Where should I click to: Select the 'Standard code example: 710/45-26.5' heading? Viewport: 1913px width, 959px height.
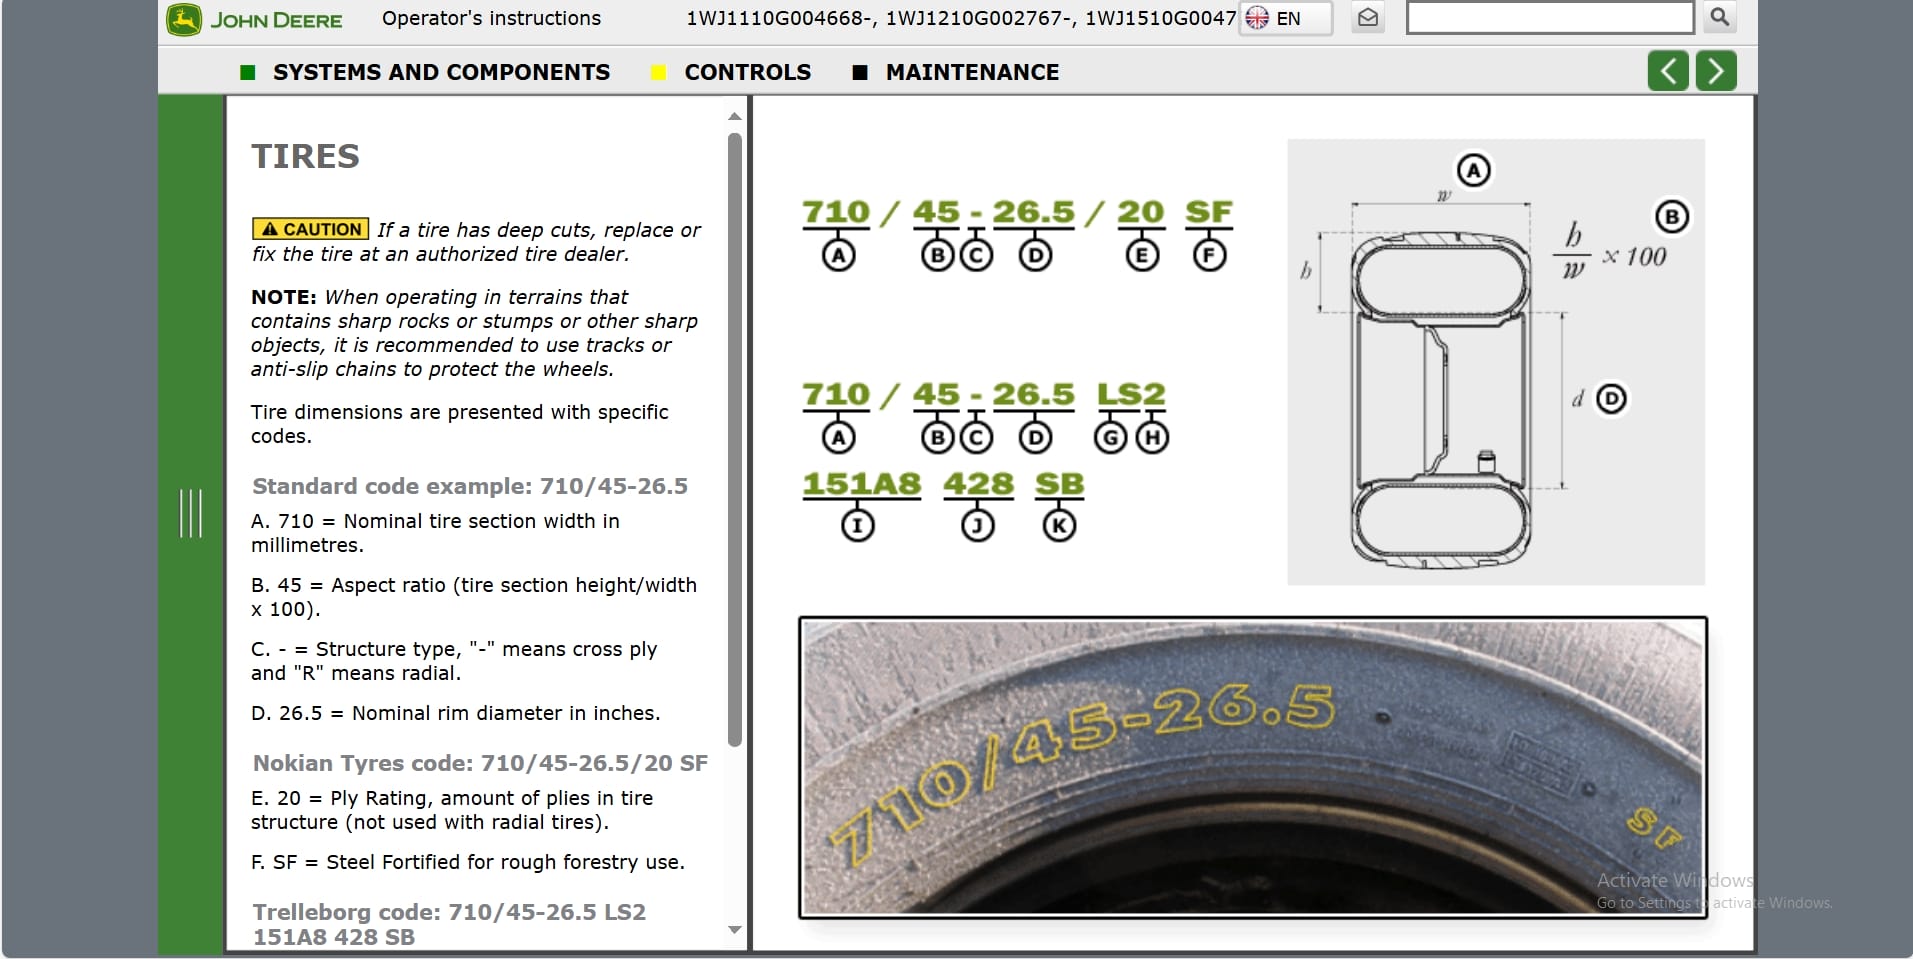tap(470, 486)
